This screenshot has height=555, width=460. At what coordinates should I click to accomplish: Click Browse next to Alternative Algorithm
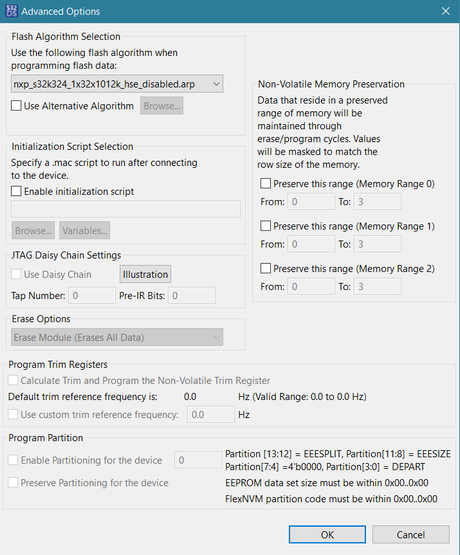pyautogui.click(x=162, y=106)
